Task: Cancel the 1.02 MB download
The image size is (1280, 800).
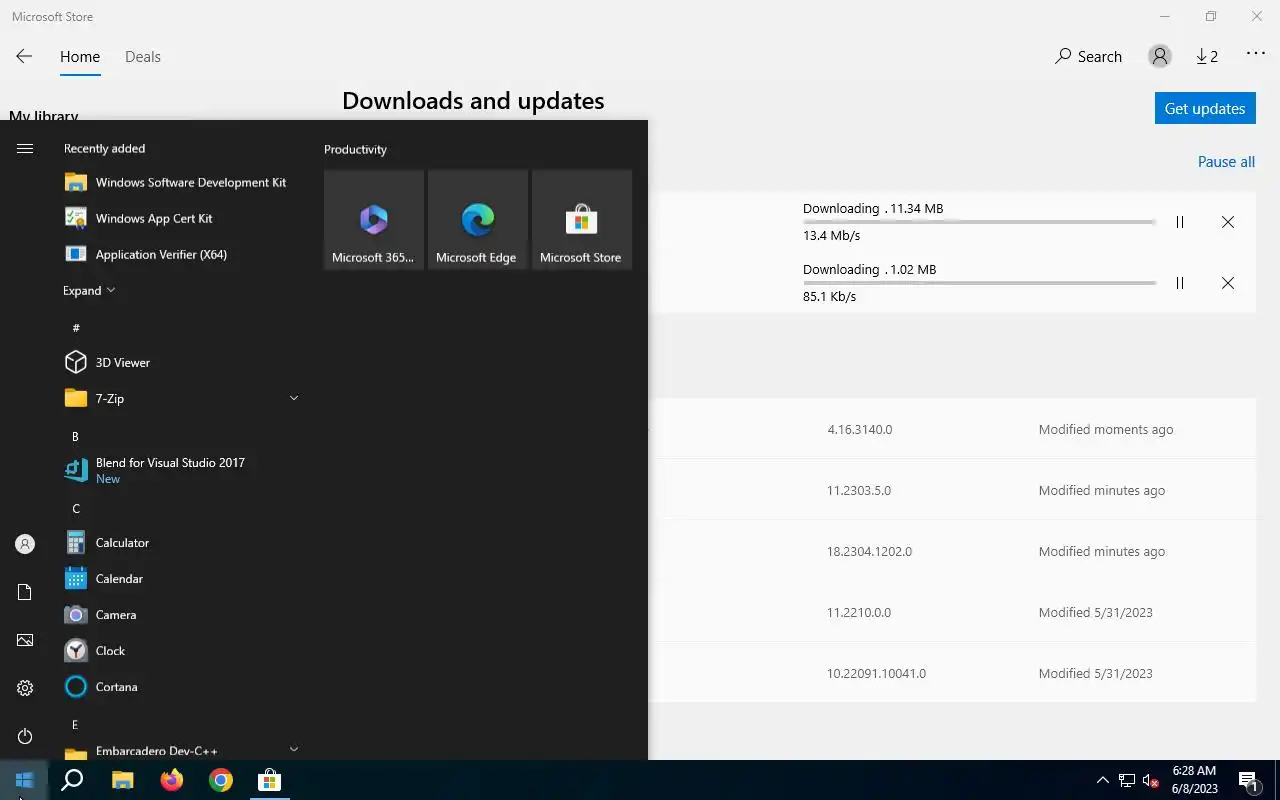Action: (1228, 283)
